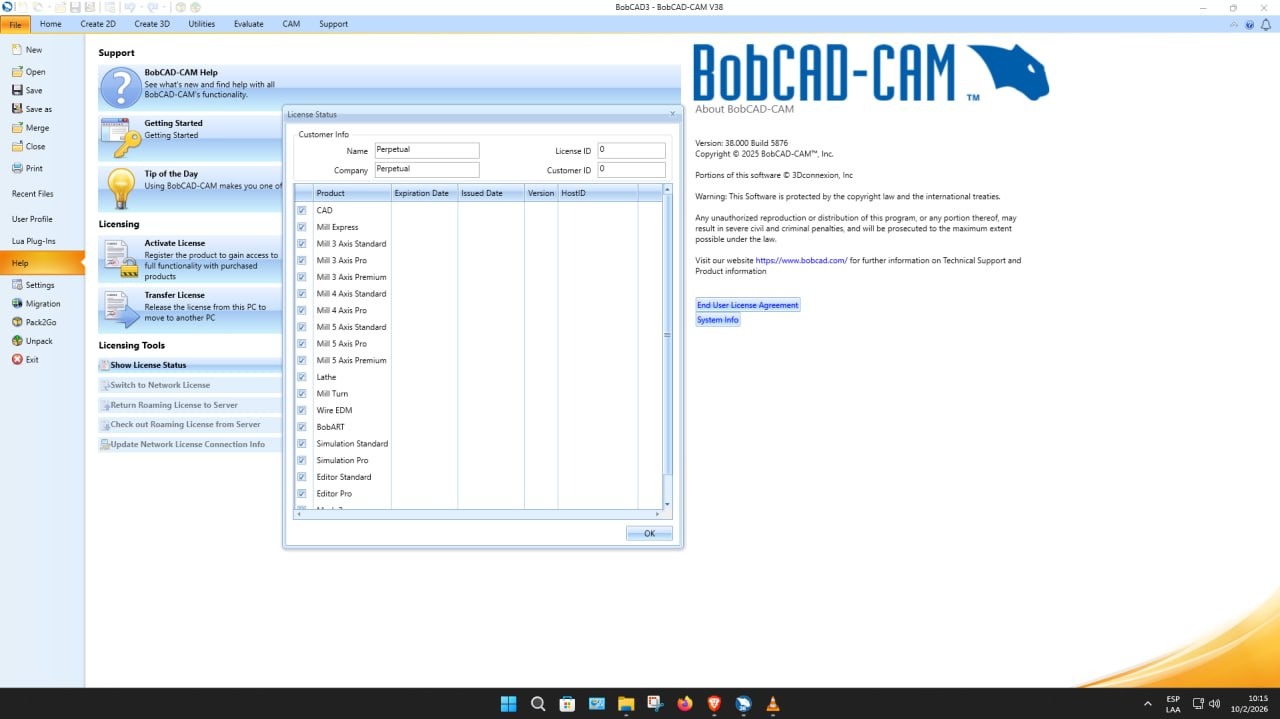The image size is (1280, 719).
Task: Click OK in License Status dialog
Action: tap(649, 533)
